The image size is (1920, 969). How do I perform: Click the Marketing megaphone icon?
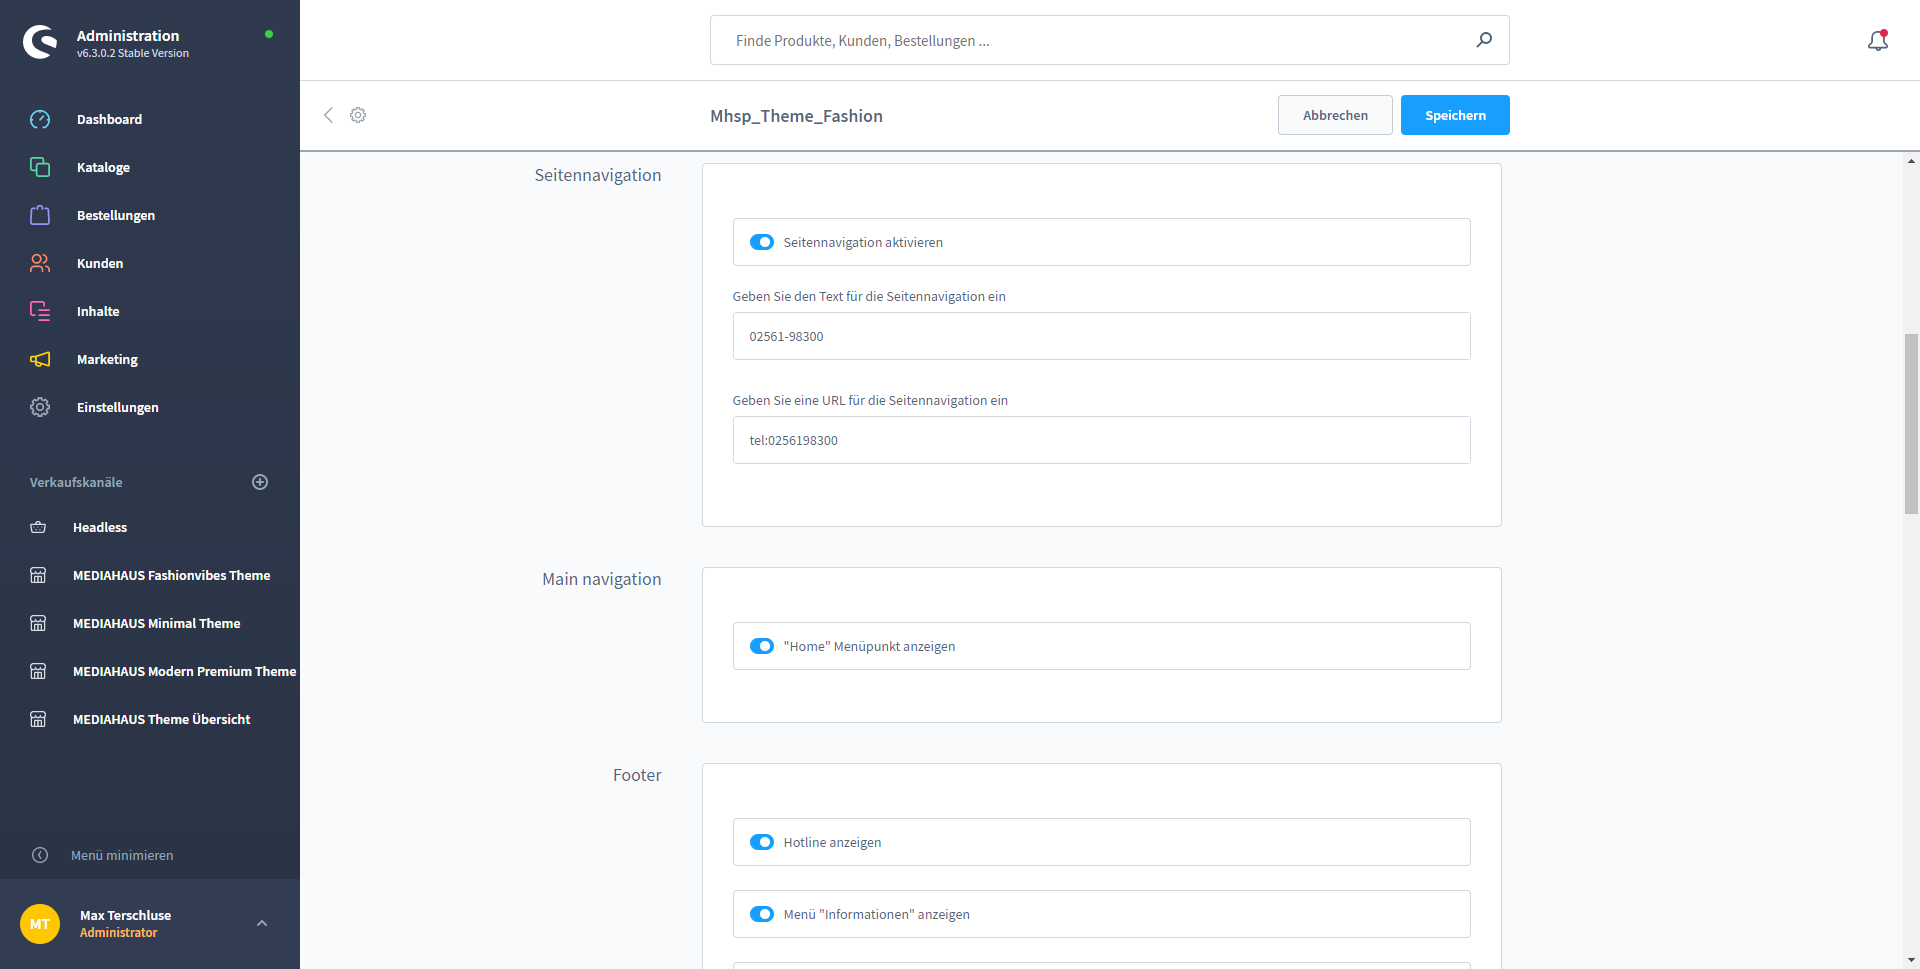[x=40, y=359]
